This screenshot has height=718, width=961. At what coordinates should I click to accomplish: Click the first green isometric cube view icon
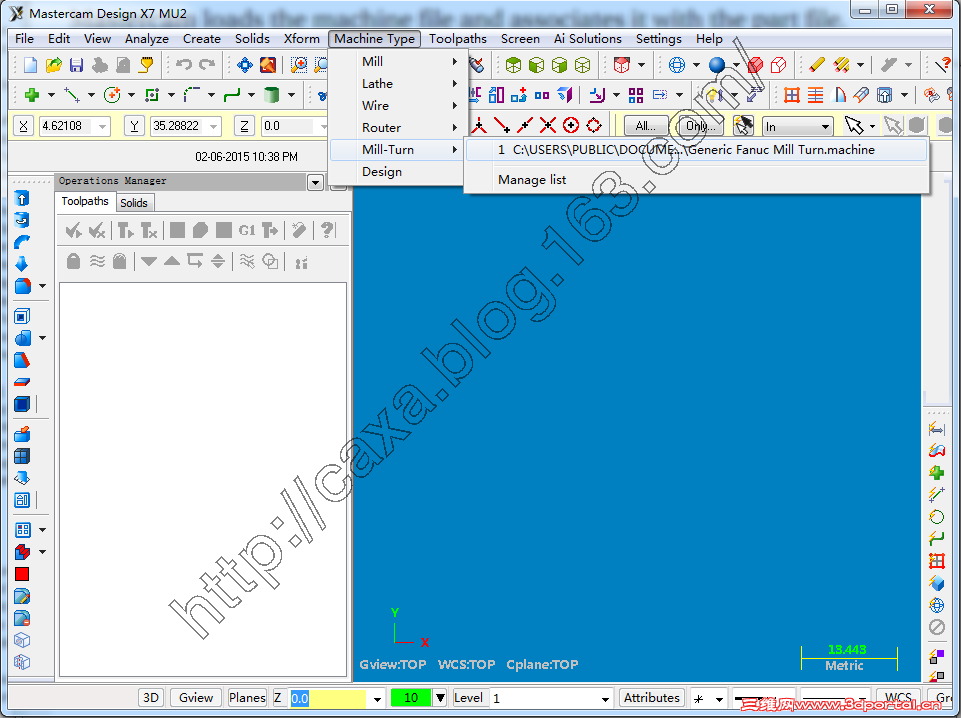[513, 65]
